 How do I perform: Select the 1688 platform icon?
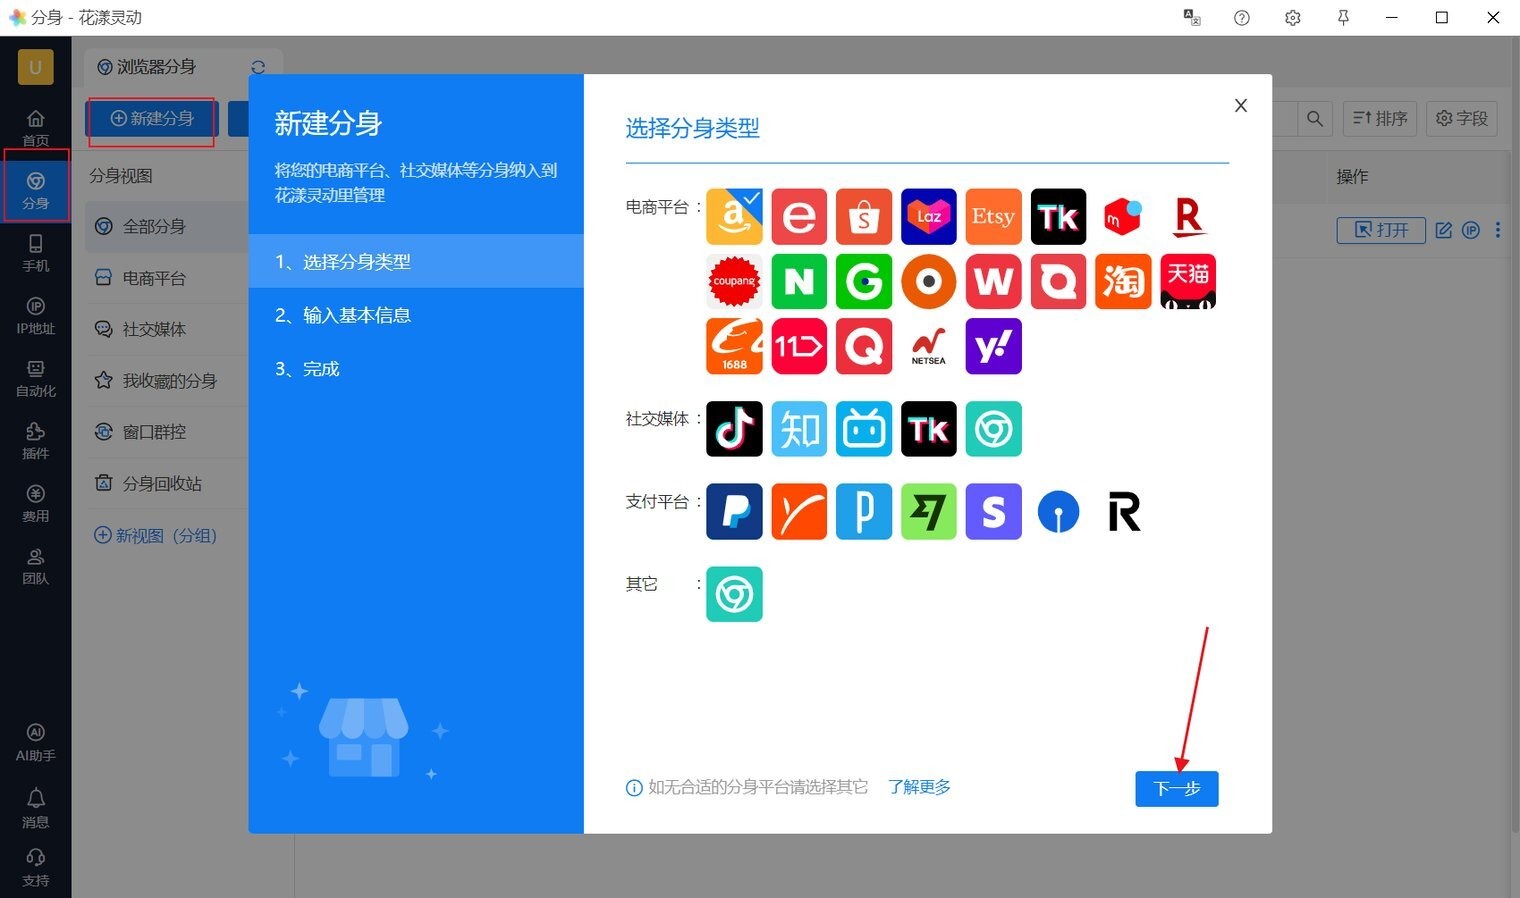pos(734,346)
